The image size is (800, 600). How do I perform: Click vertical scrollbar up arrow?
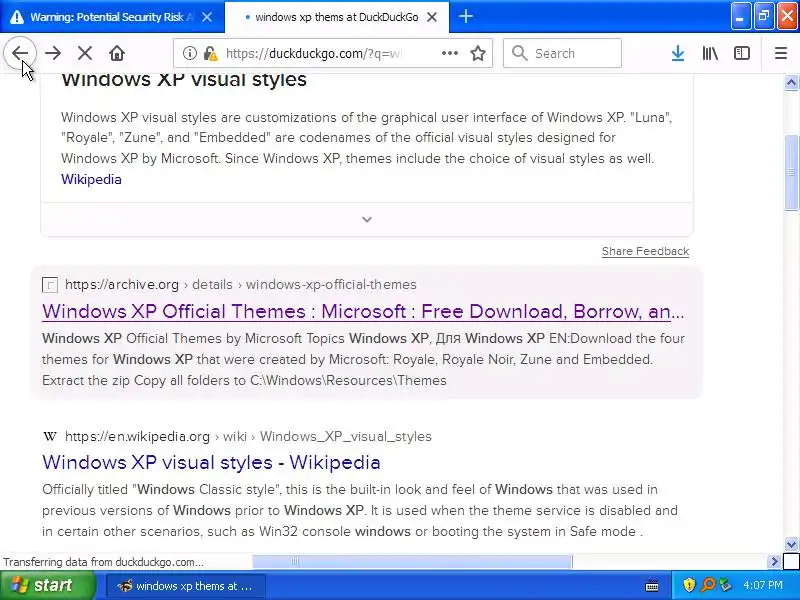coord(791,82)
